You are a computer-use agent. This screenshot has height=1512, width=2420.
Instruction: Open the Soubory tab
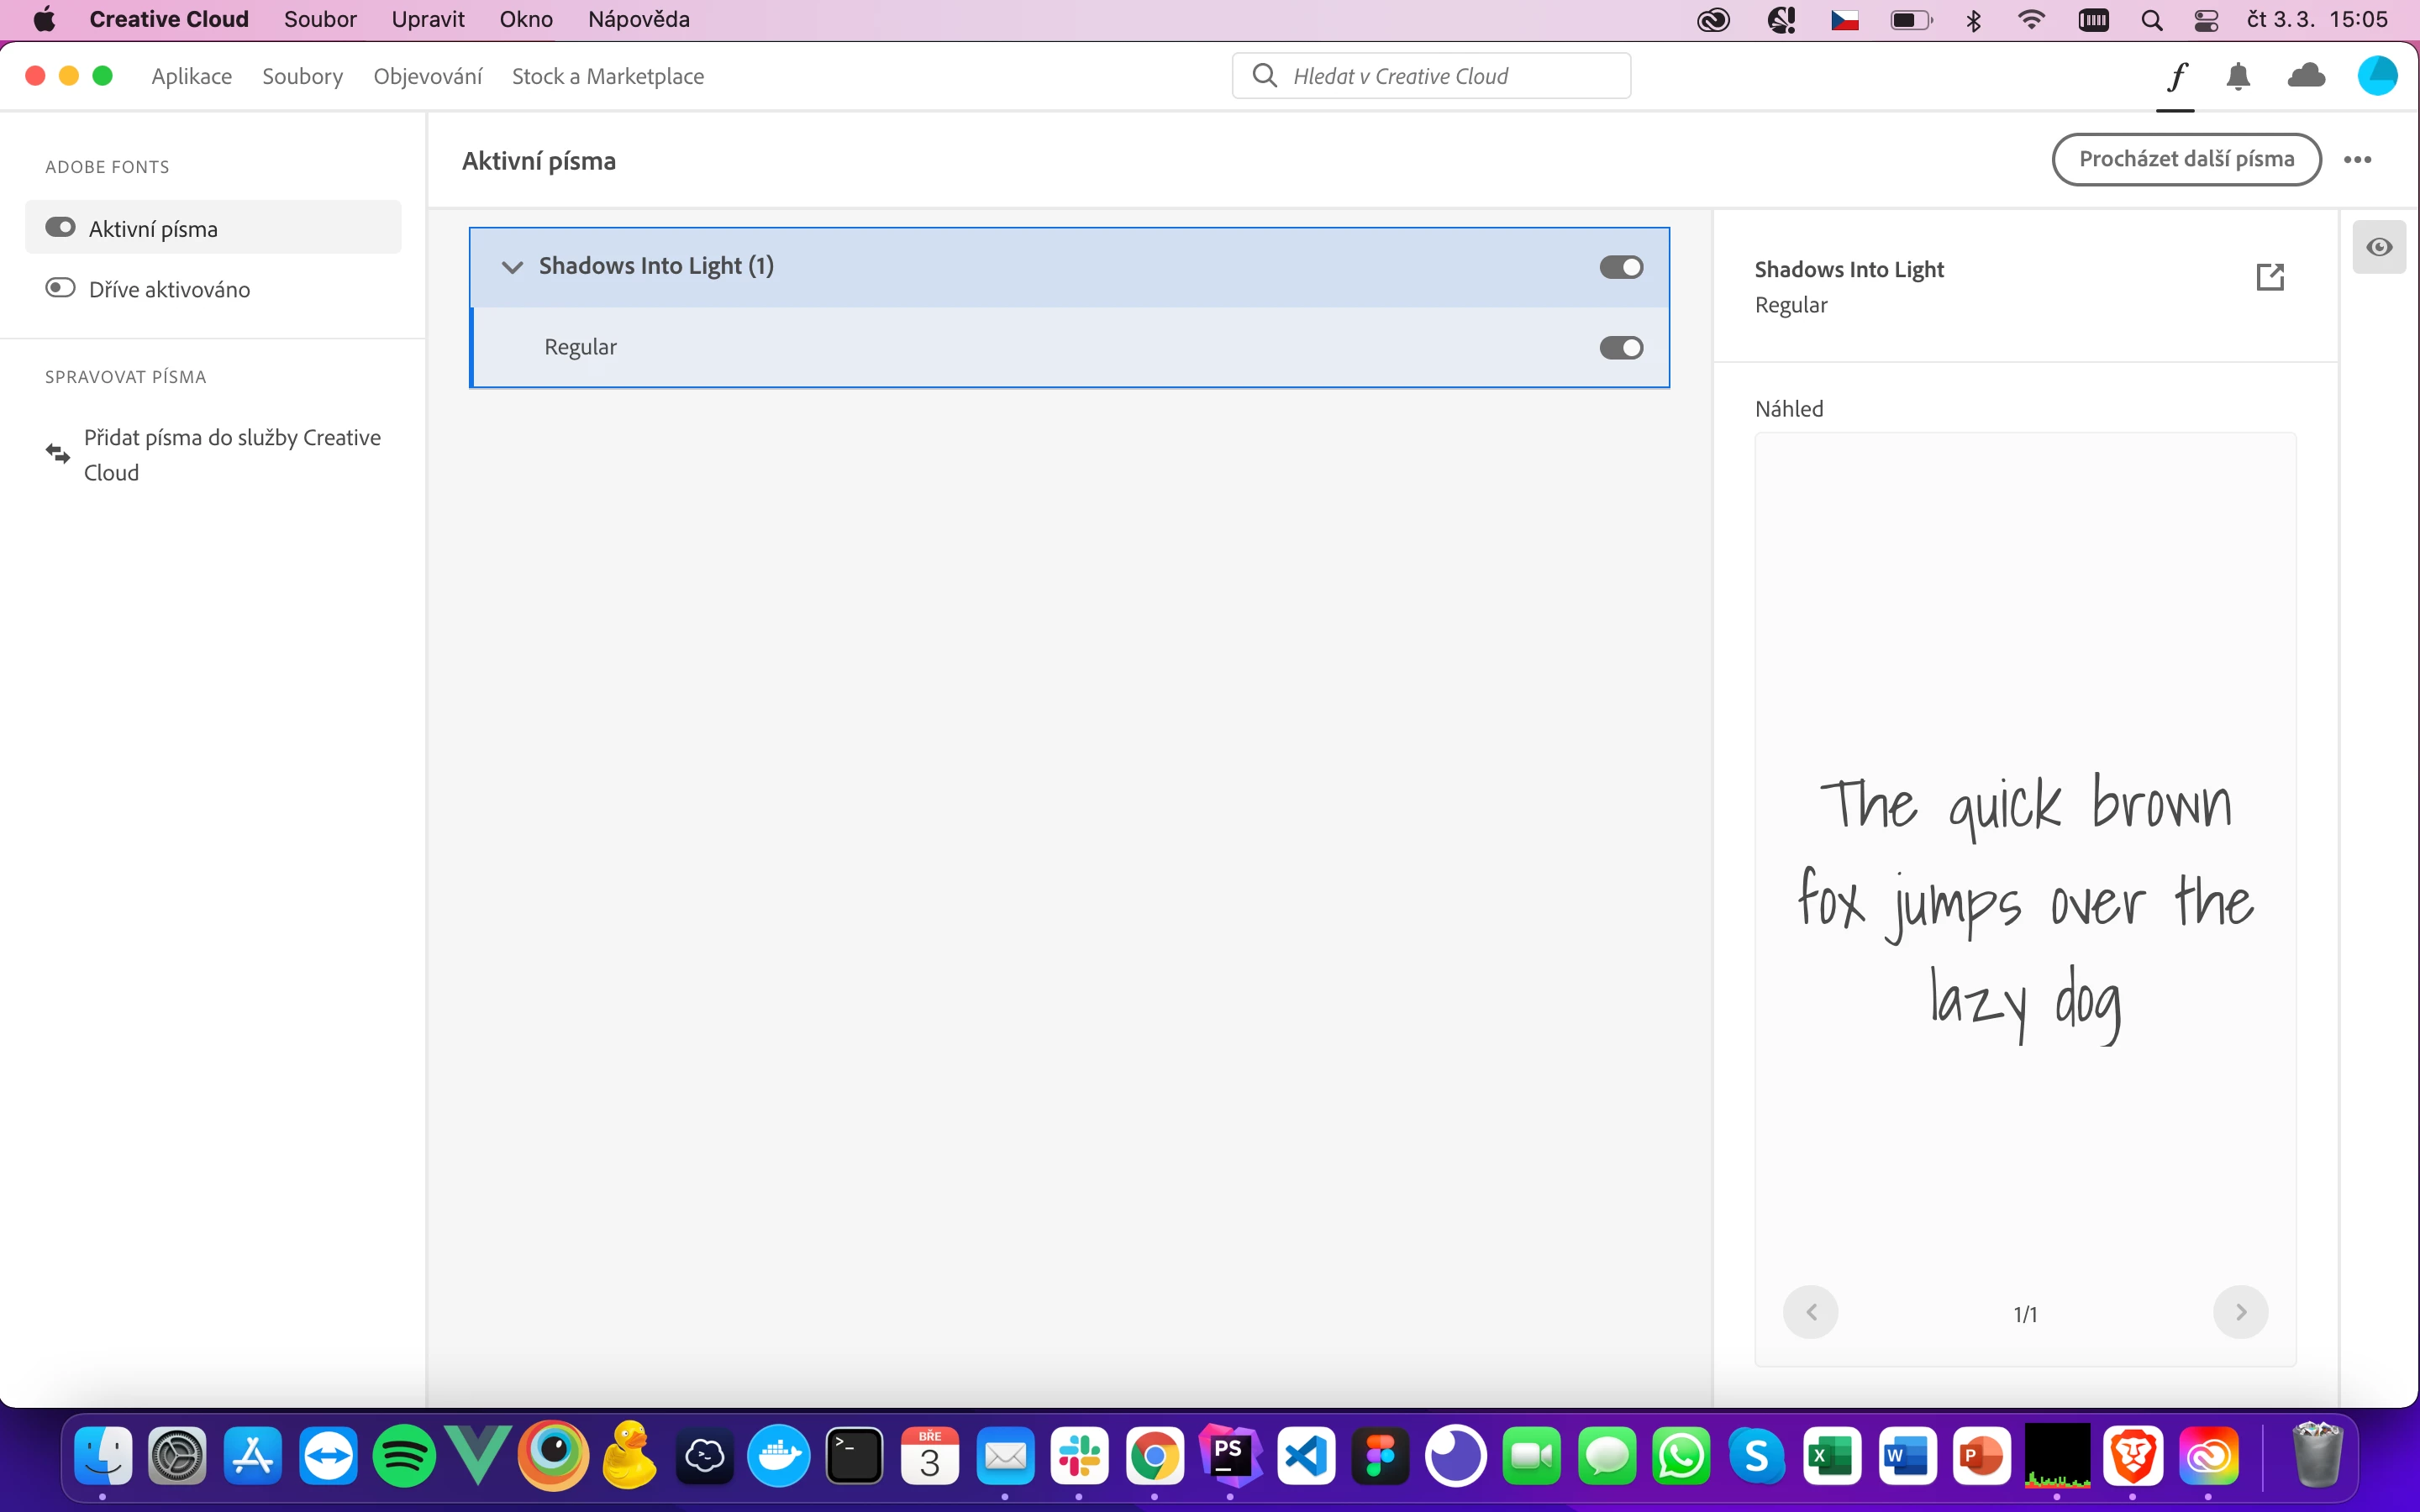[302, 77]
